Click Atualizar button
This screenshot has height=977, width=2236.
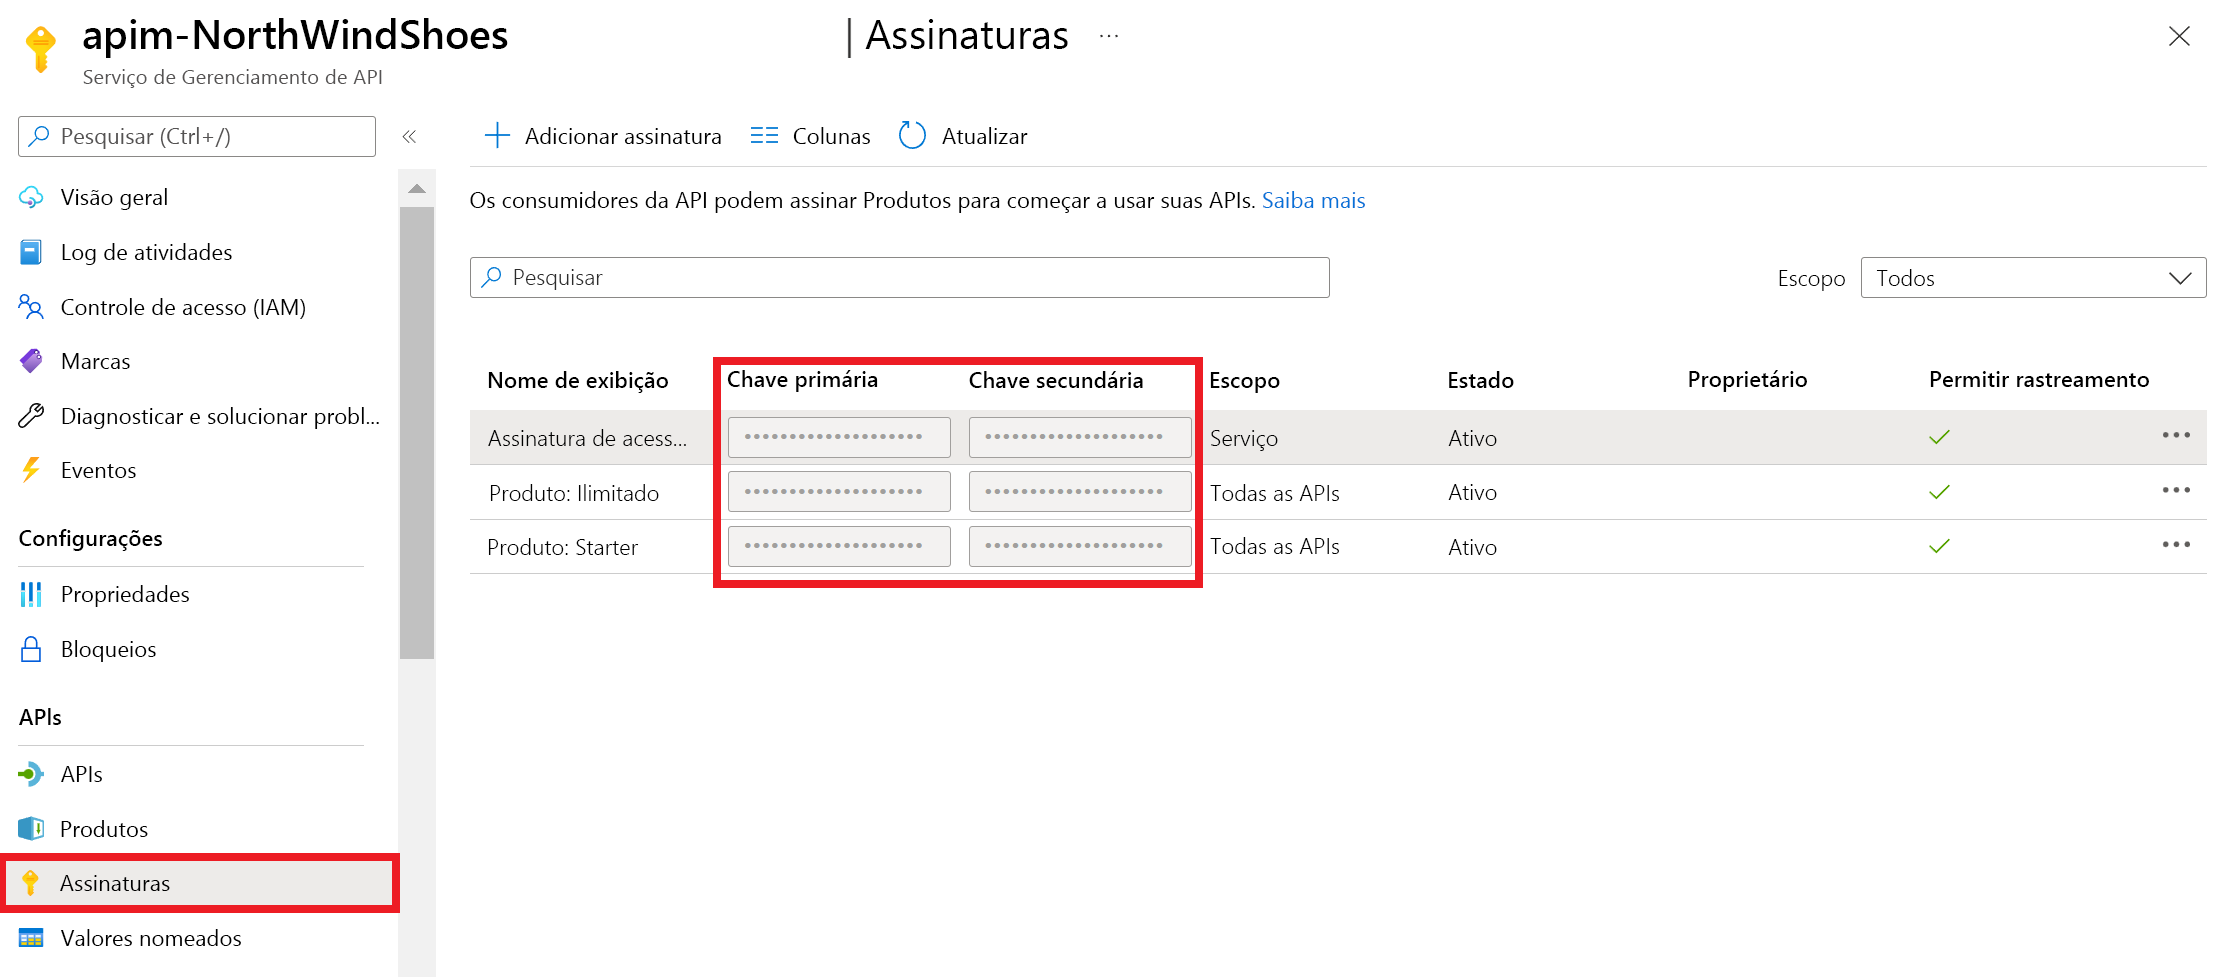[963, 136]
